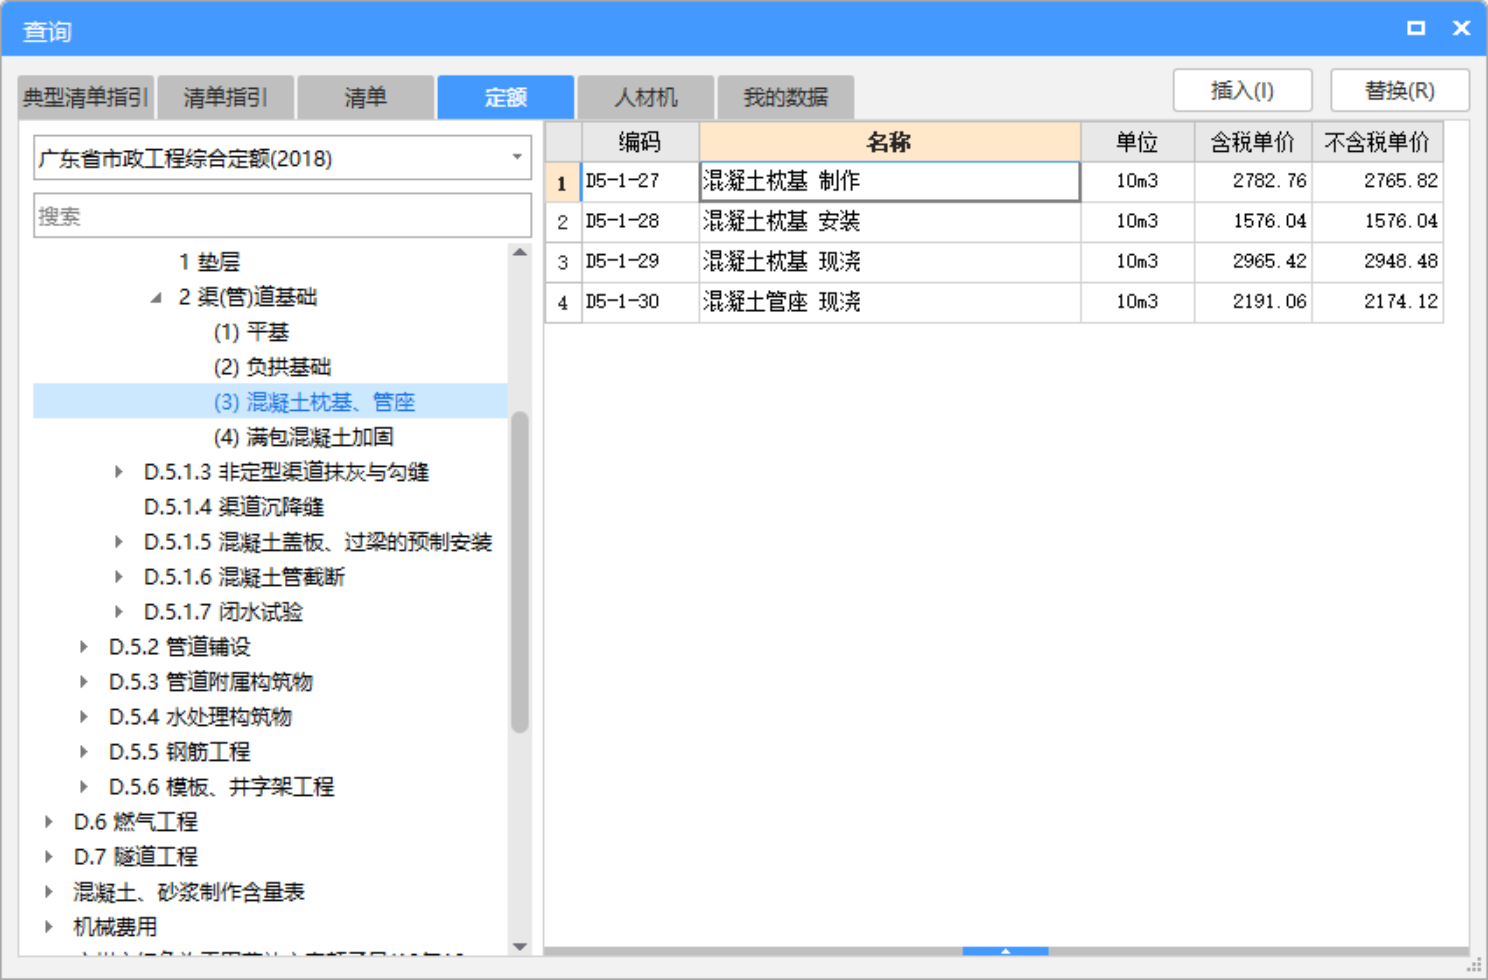The width and height of the screenshot is (1488, 980).
Task: Expand D.5.5 钢筋工程 node
Action: point(84,752)
